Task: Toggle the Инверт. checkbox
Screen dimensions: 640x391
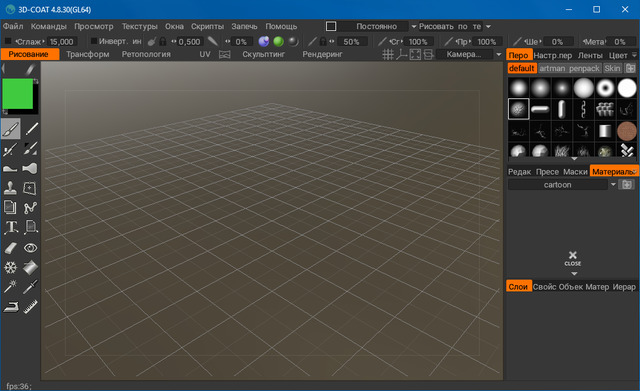Action: [x=93, y=41]
